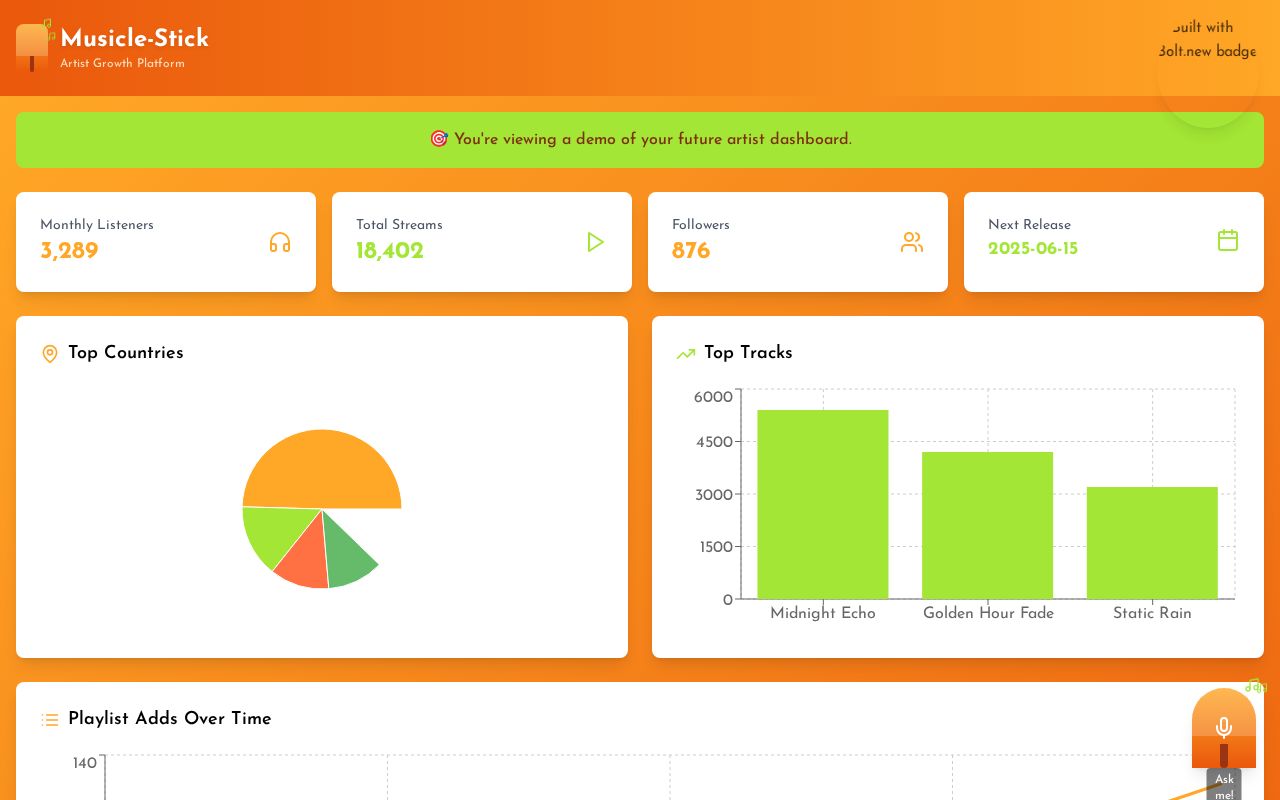Viewport: 1280px width, 800px height.
Task: Click the Top Countries heading
Action: [x=126, y=352]
